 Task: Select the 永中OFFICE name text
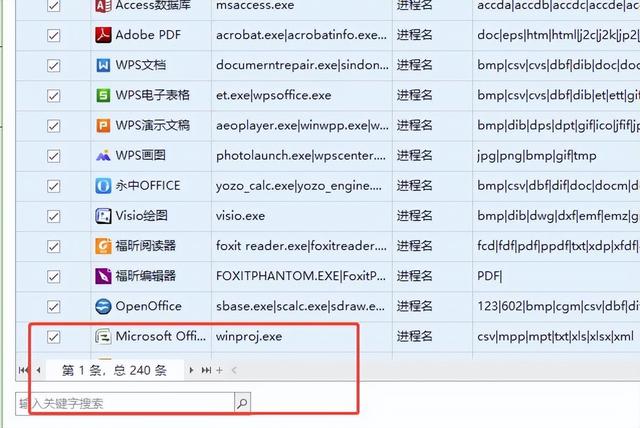pos(148,186)
